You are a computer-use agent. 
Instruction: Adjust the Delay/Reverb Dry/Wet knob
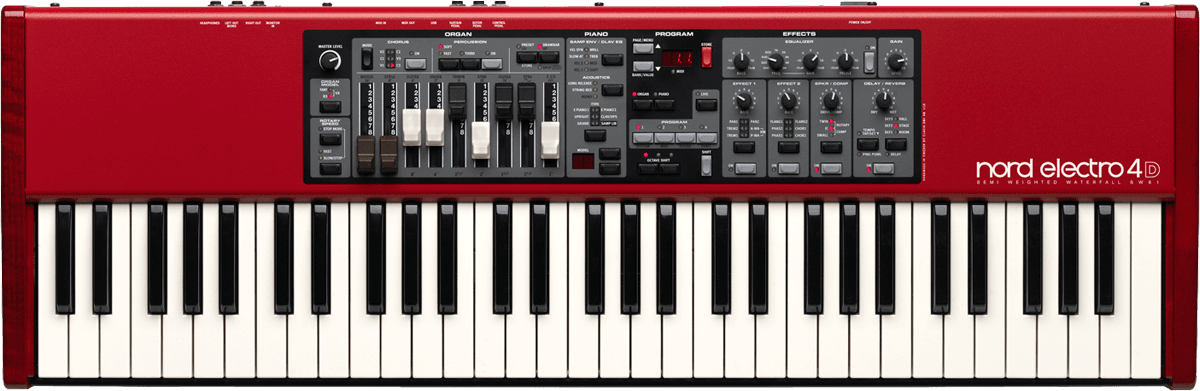(884, 101)
